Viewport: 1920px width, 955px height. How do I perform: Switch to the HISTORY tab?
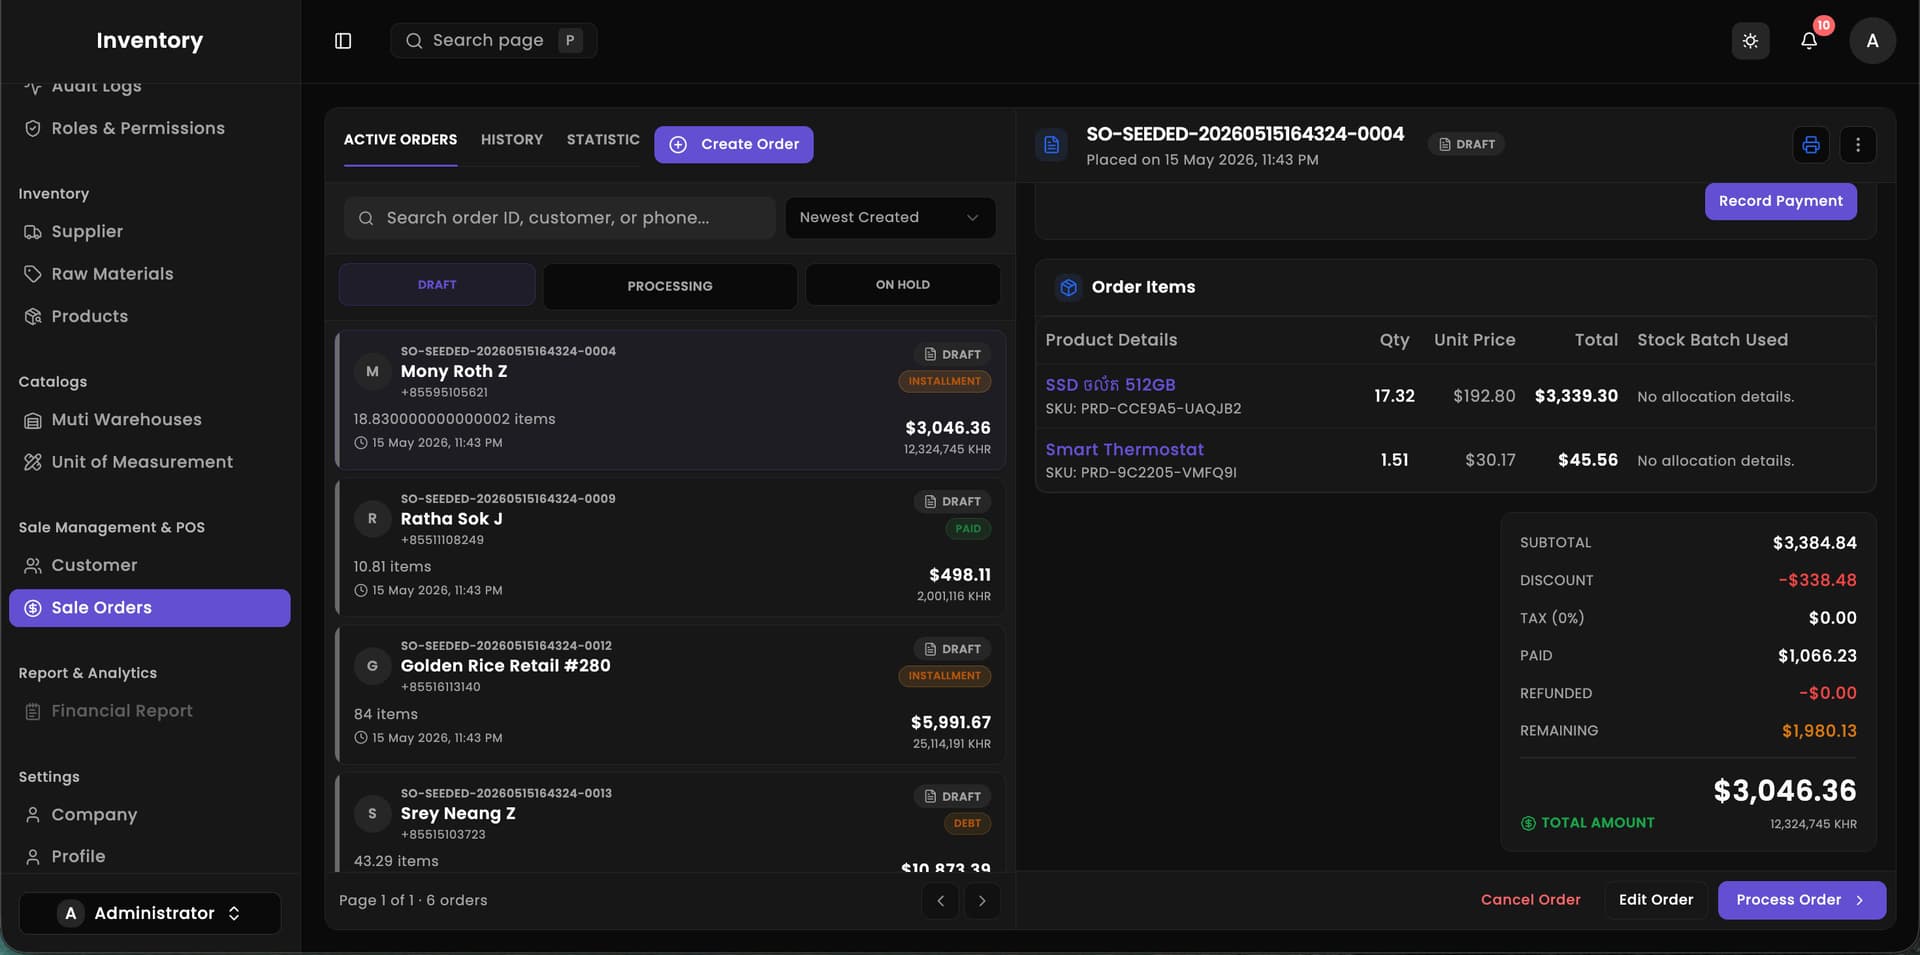point(512,140)
